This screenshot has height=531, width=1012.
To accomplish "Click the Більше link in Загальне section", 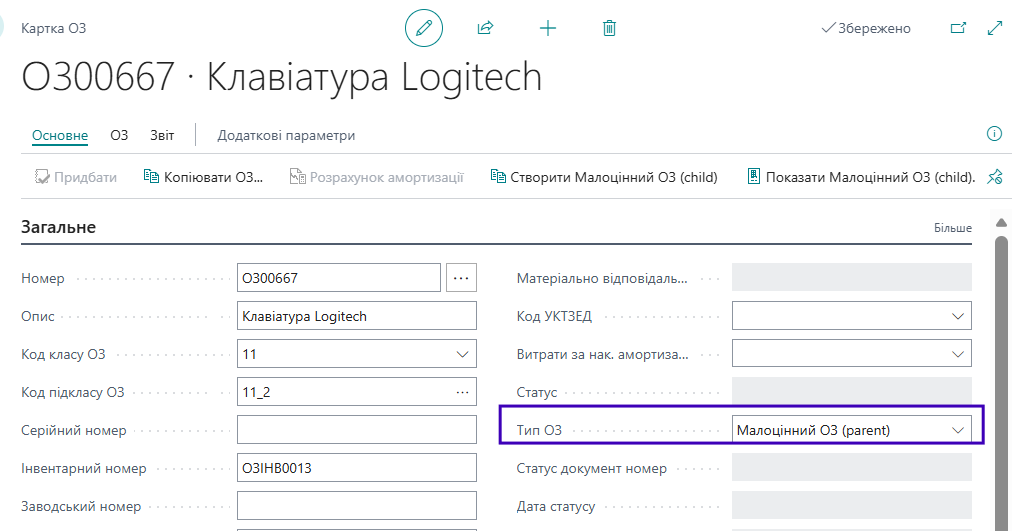I will click(952, 228).
